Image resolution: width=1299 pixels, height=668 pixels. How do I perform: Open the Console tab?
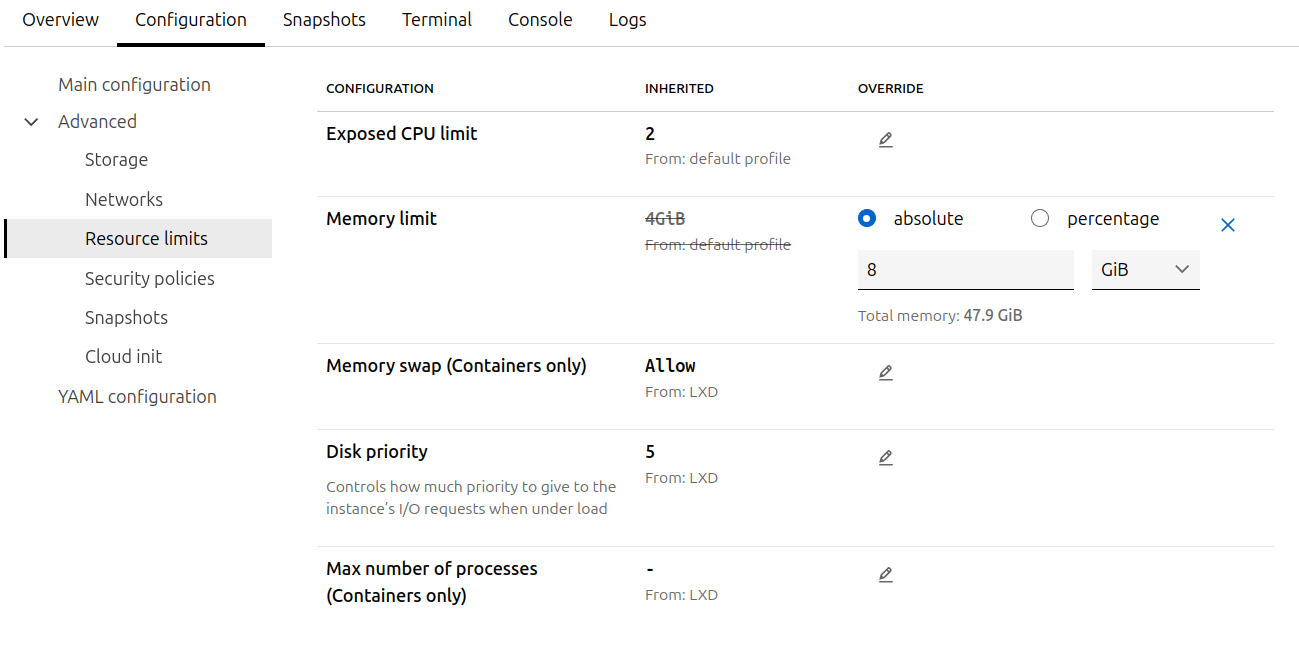540,20
